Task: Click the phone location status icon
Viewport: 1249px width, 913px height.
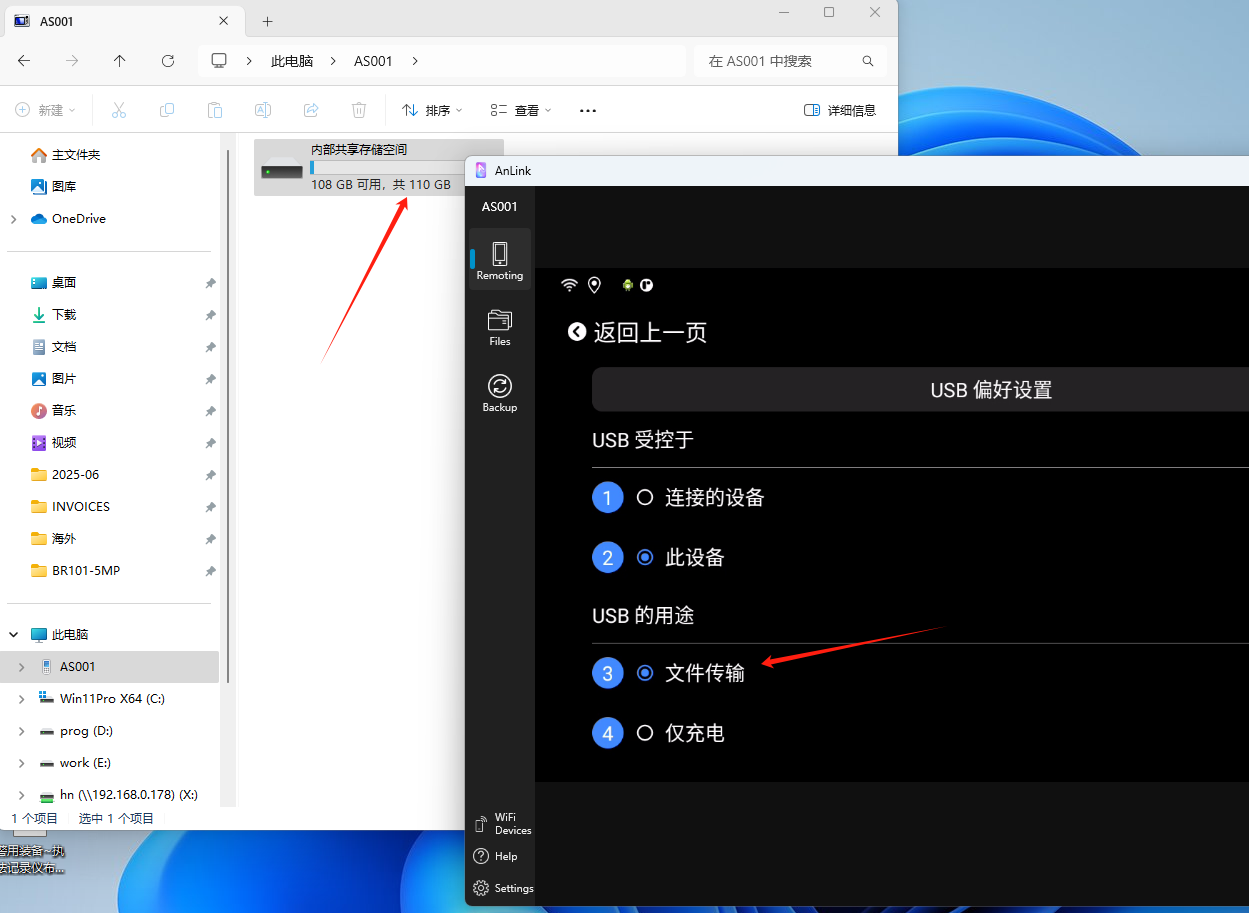Action: pos(594,285)
